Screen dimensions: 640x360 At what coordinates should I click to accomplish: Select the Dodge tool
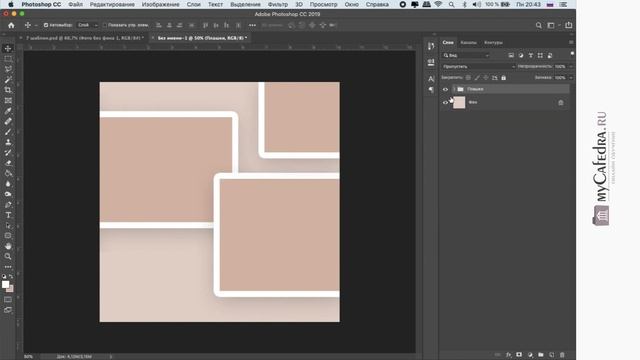pos(8,194)
